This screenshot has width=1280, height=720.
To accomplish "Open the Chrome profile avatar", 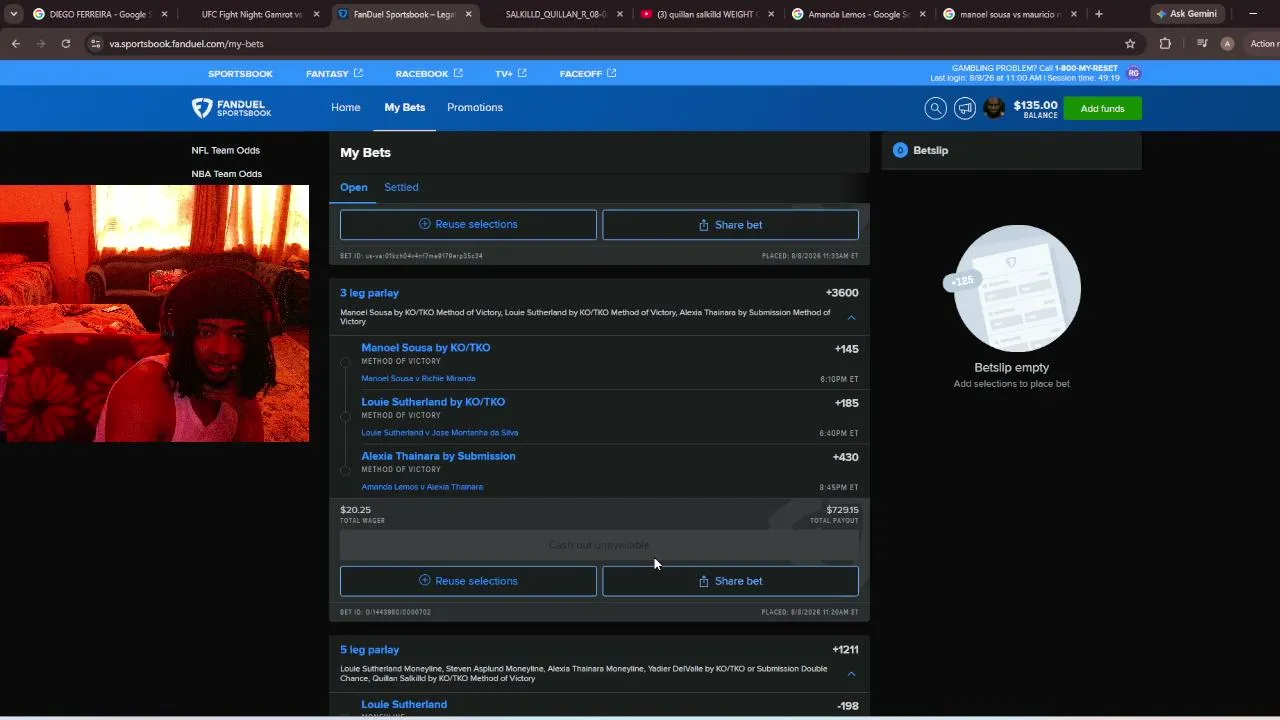I will [1227, 44].
